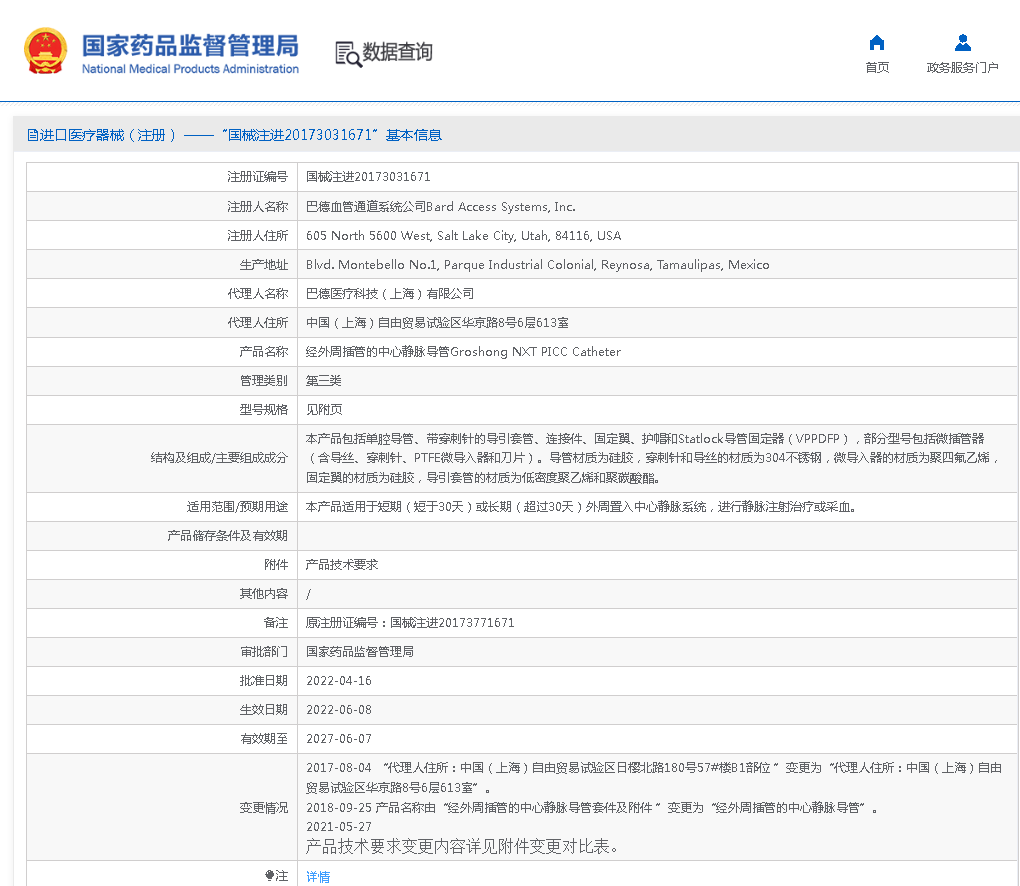Viewport: 1020px width, 886px height.
Task: Click the 产品储存条件及有效期 label
Action: point(227,535)
